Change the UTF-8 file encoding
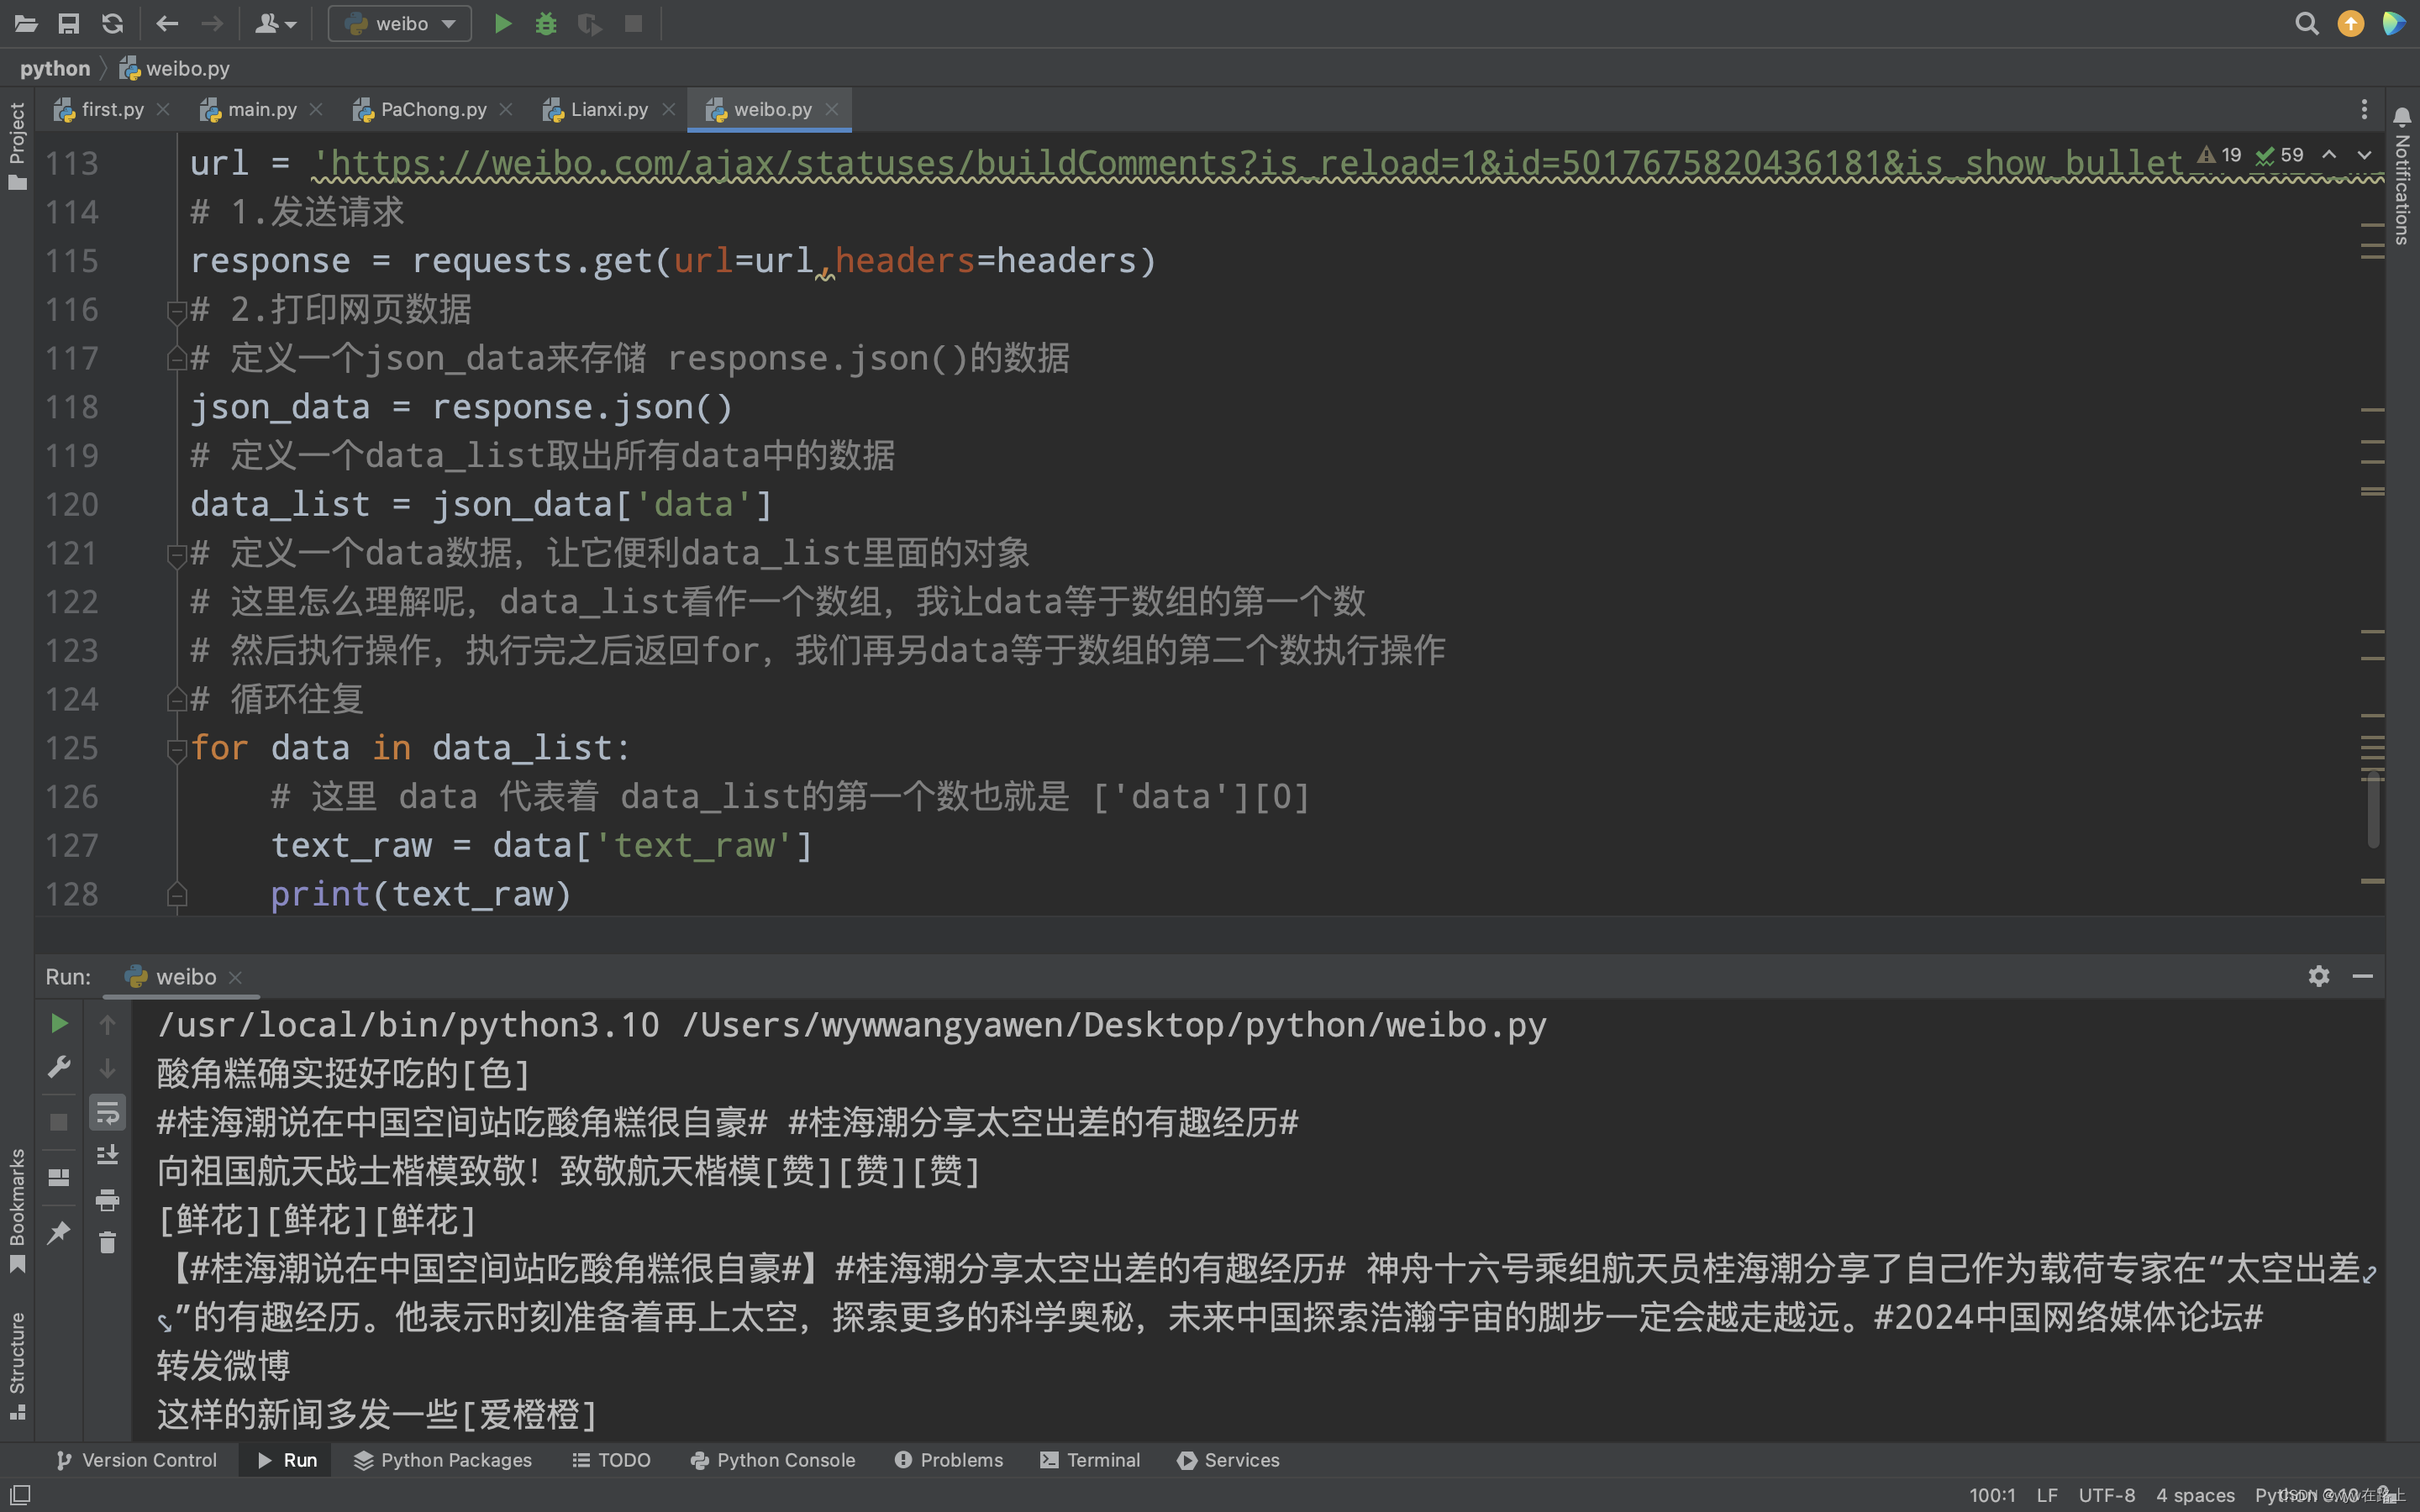This screenshot has height=1512, width=2420. click(x=2106, y=1495)
